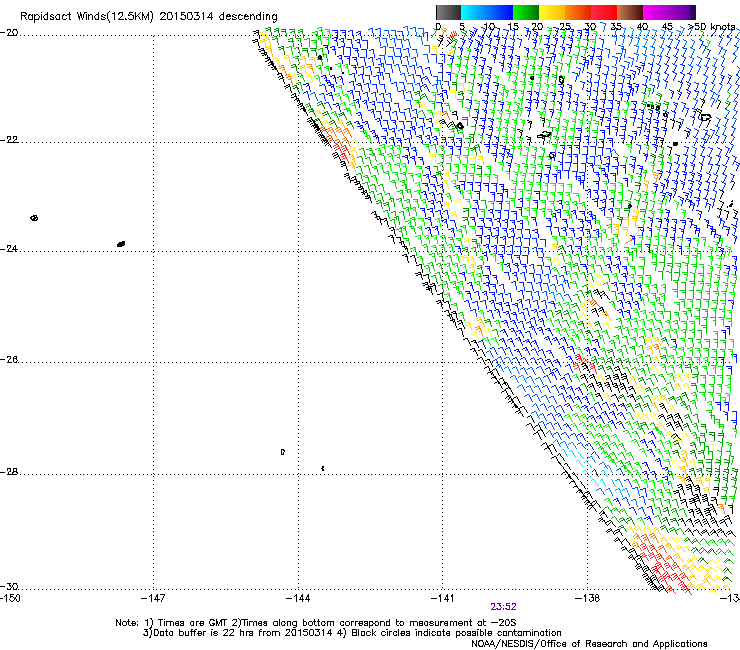Click the -24 latitude axis label
Image resolution: width=740 pixels, height=650 pixels.
point(9,249)
